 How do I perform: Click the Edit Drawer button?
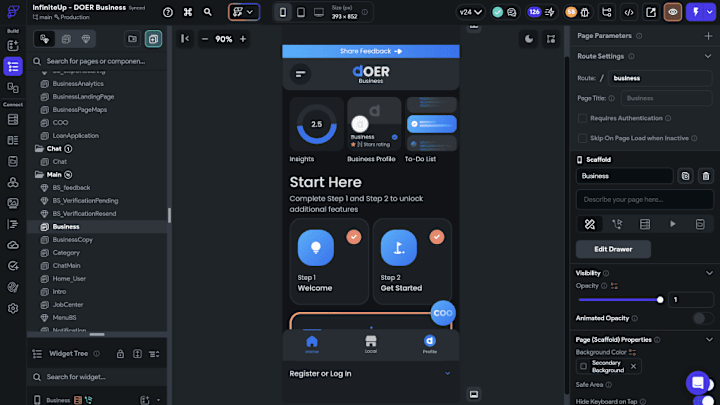[613, 249]
